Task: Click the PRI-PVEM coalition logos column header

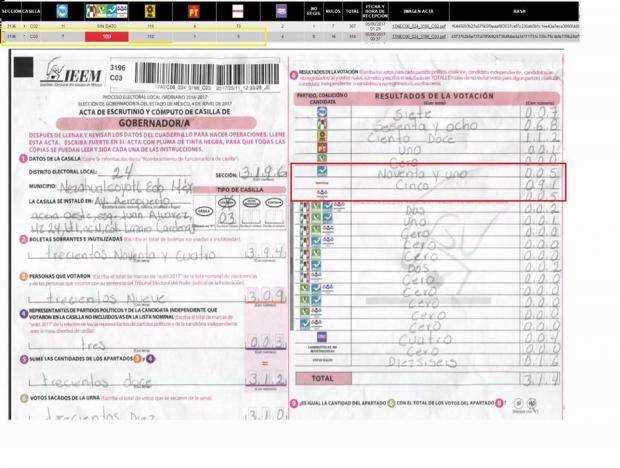Action: click(107, 11)
